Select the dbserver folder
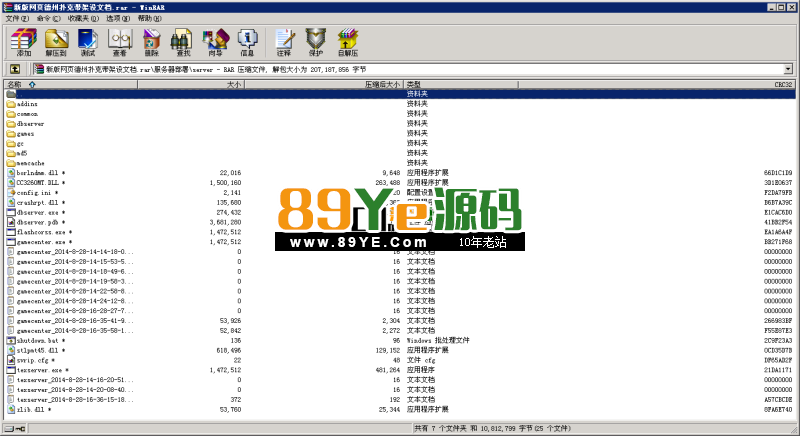 coord(31,124)
